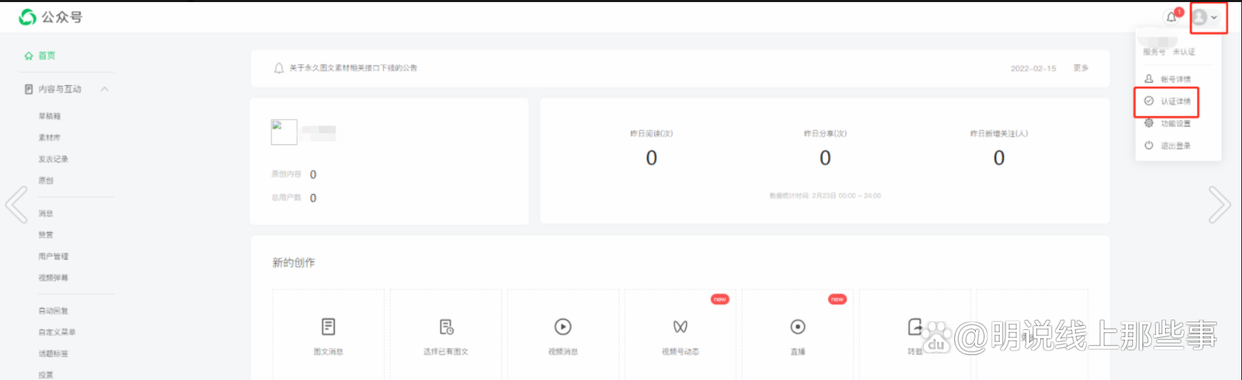Click the 直播 live broadcast icon card

pyautogui.click(x=798, y=327)
